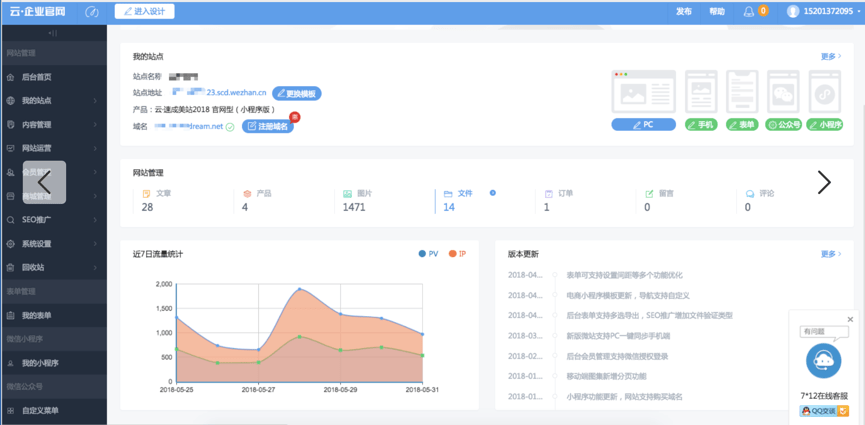Open 发布 in the top bar
Viewport: 865px width, 425px height.
[x=683, y=12]
